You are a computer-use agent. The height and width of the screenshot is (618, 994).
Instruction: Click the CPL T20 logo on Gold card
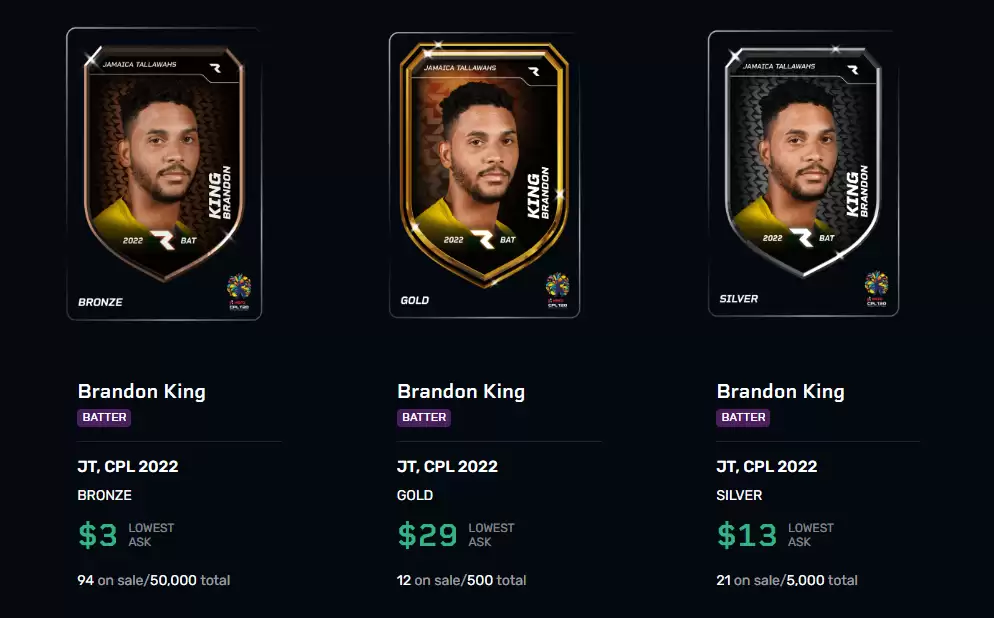point(557,290)
